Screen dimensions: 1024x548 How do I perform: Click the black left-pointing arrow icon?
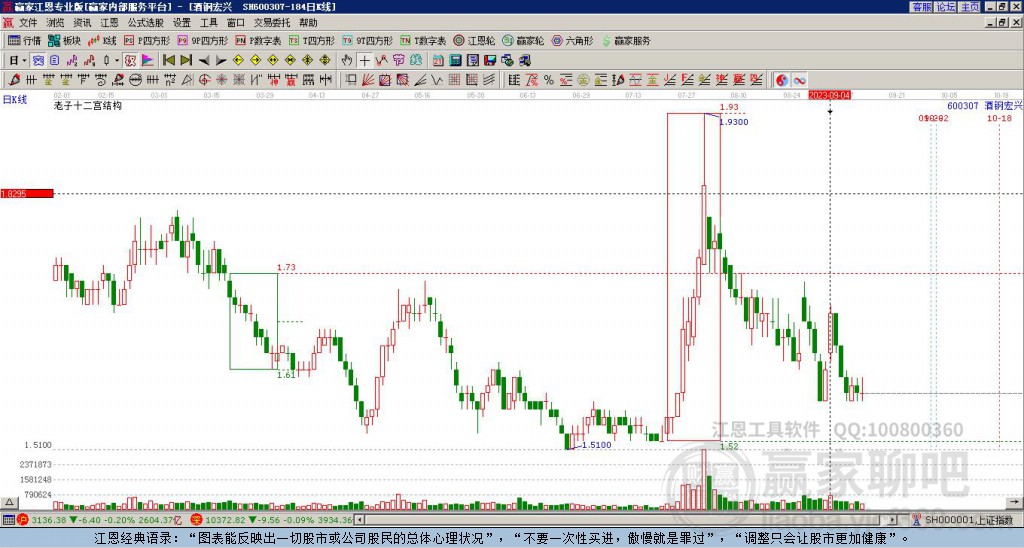point(204,60)
